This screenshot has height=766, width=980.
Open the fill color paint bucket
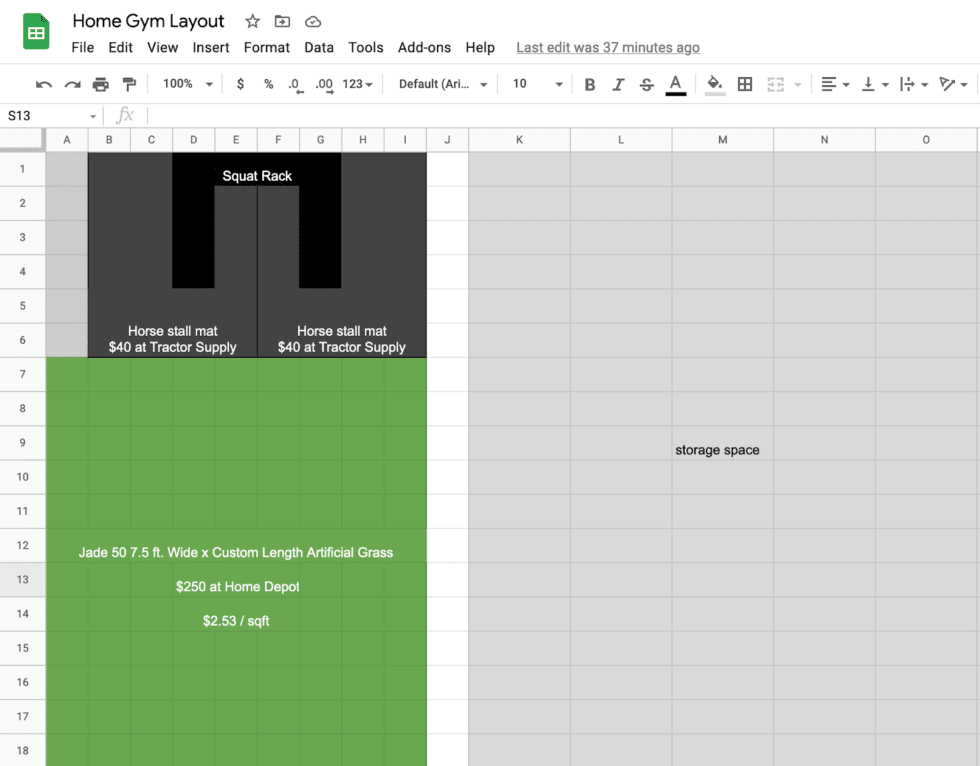tap(714, 85)
